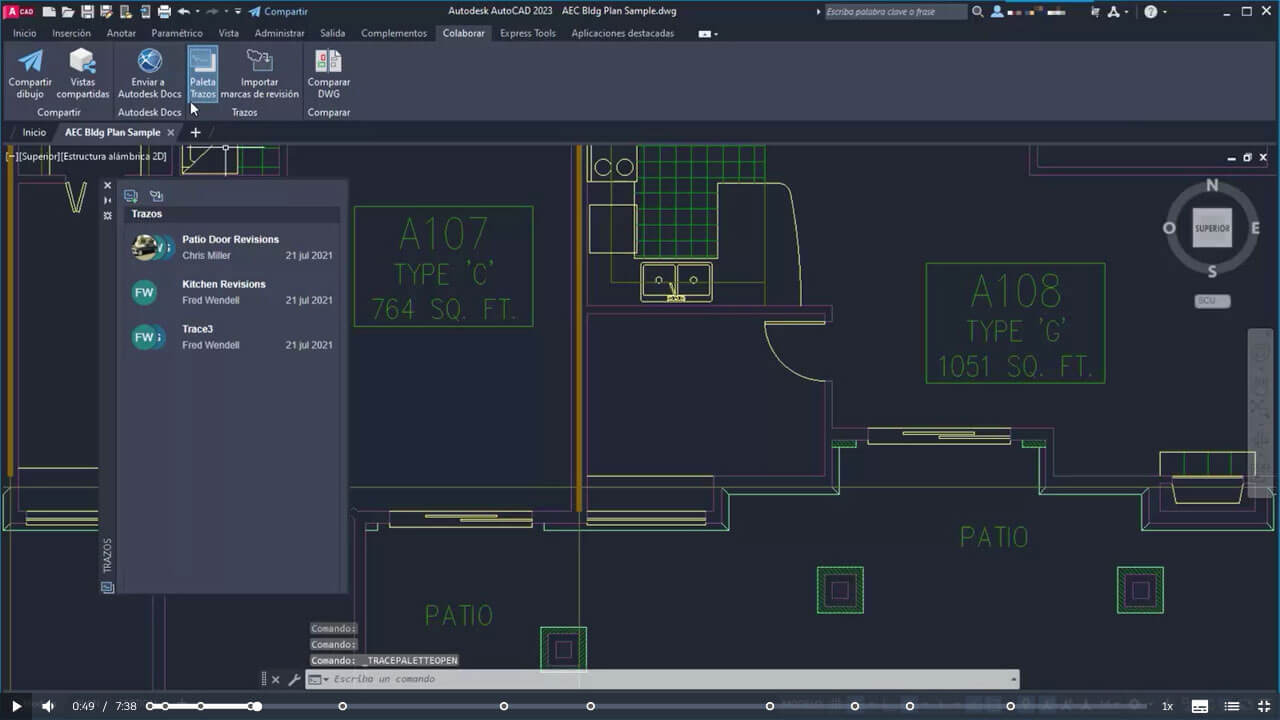Open the Autodesk connect dropdown icon
This screenshot has width=1280, height=720.
point(1118,11)
